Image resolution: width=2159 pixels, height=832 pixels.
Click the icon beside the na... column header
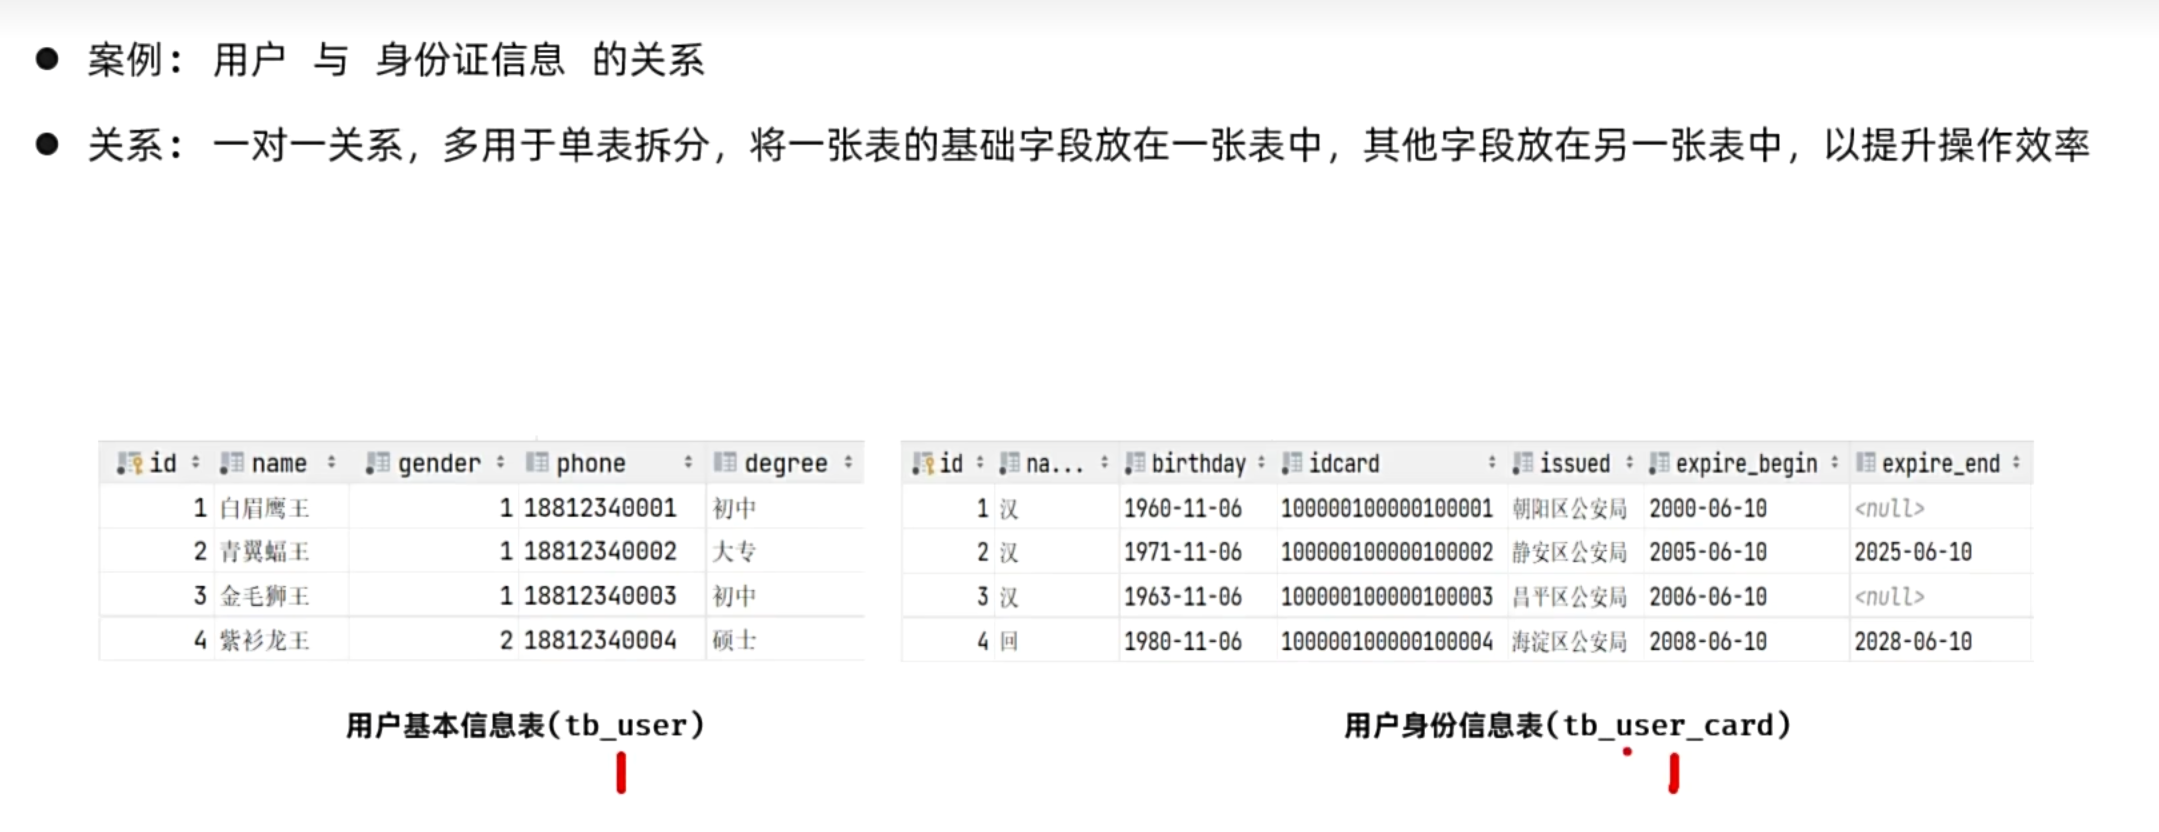point(1009,463)
